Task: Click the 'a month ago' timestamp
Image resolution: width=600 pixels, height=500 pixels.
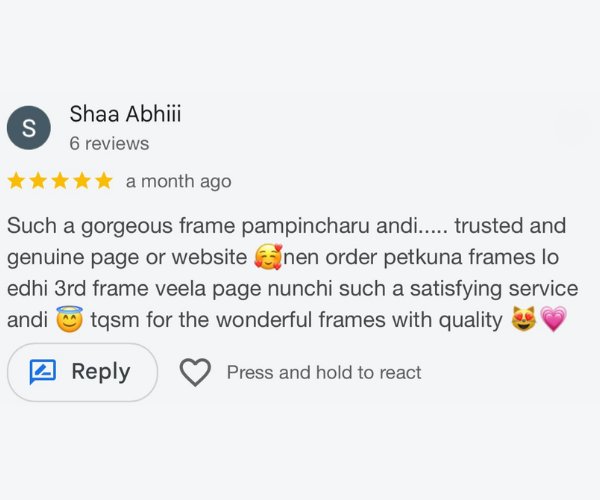Action: click(x=178, y=182)
